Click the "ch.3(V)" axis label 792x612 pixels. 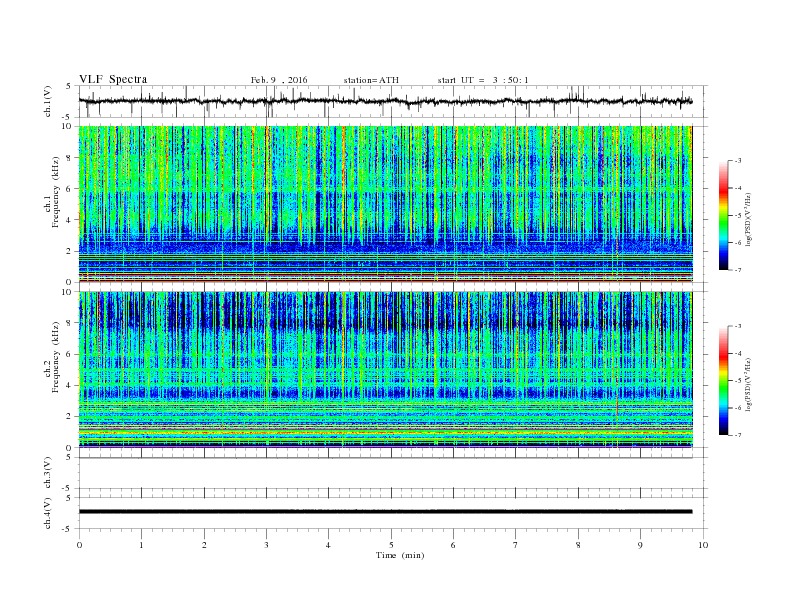tap(48, 473)
